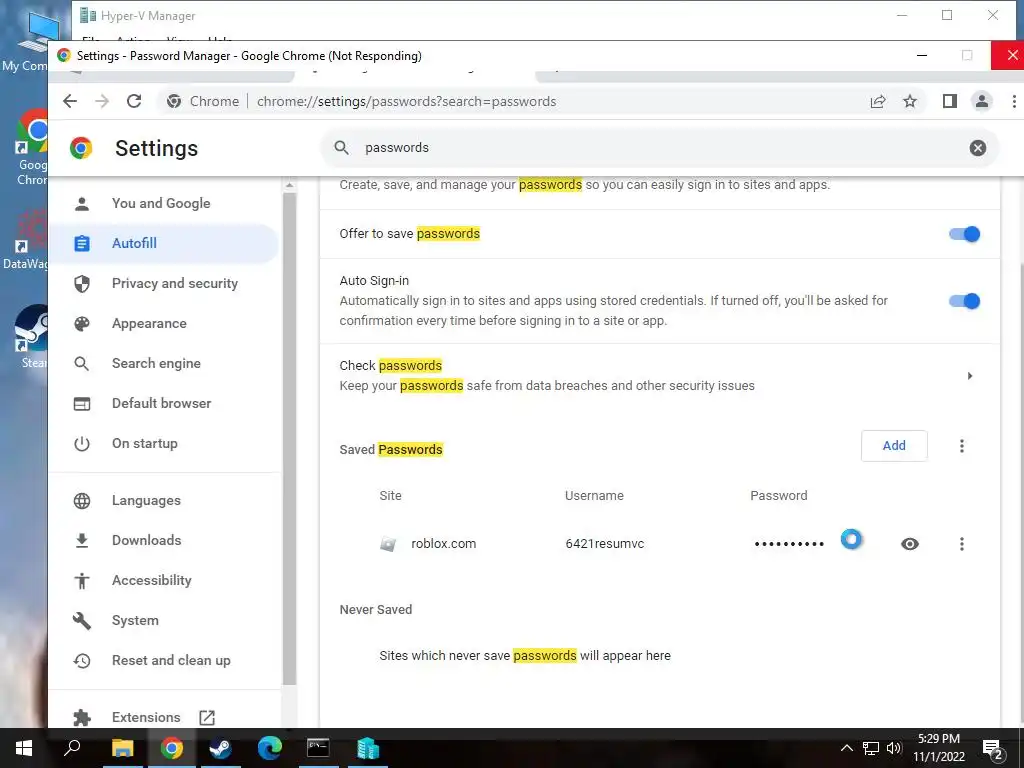Click the share page icon in address bar
The image size is (1024, 768).
click(x=878, y=101)
